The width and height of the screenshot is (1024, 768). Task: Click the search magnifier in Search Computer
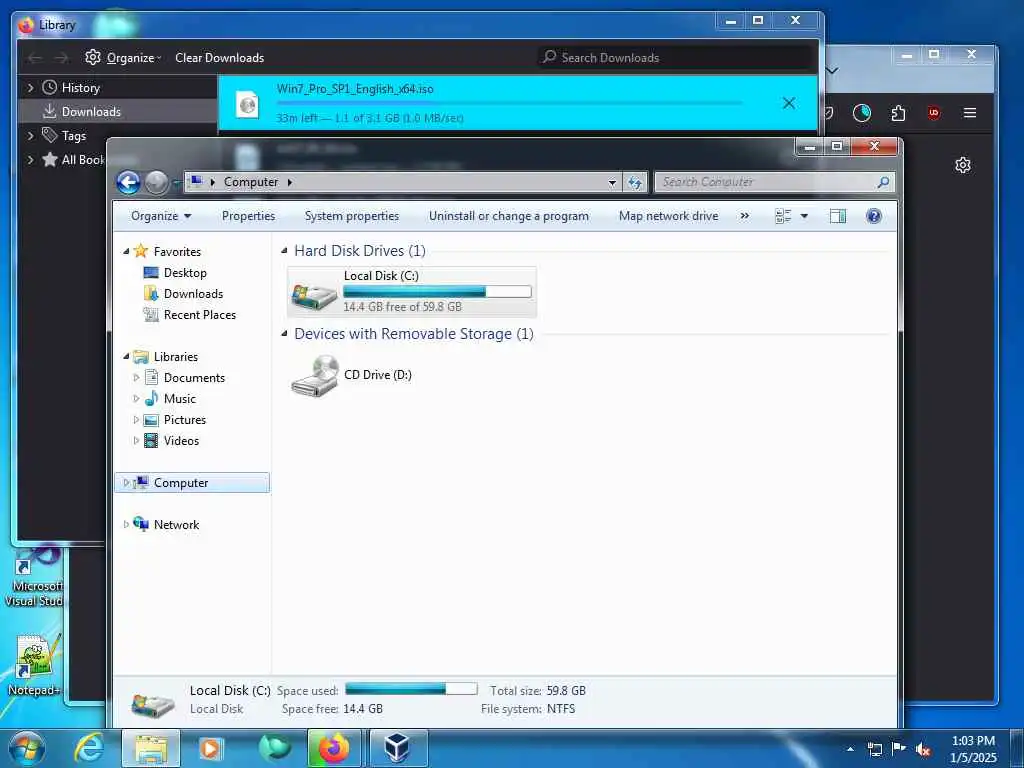point(883,182)
